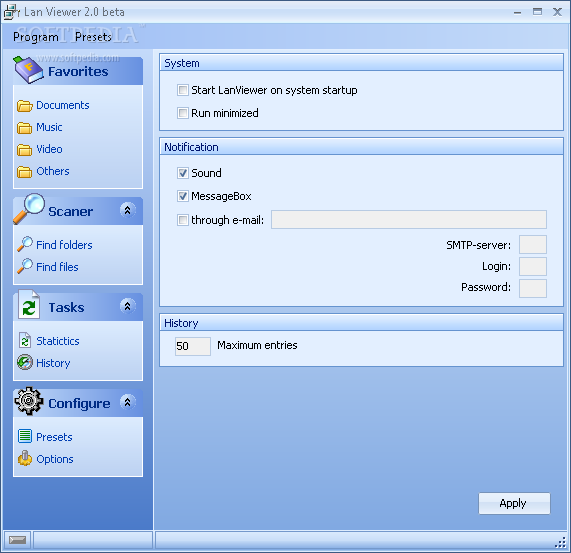This screenshot has height=553, width=571.
Task: Click the Maximum entries label
Action: pyautogui.click(x=257, y=345)
